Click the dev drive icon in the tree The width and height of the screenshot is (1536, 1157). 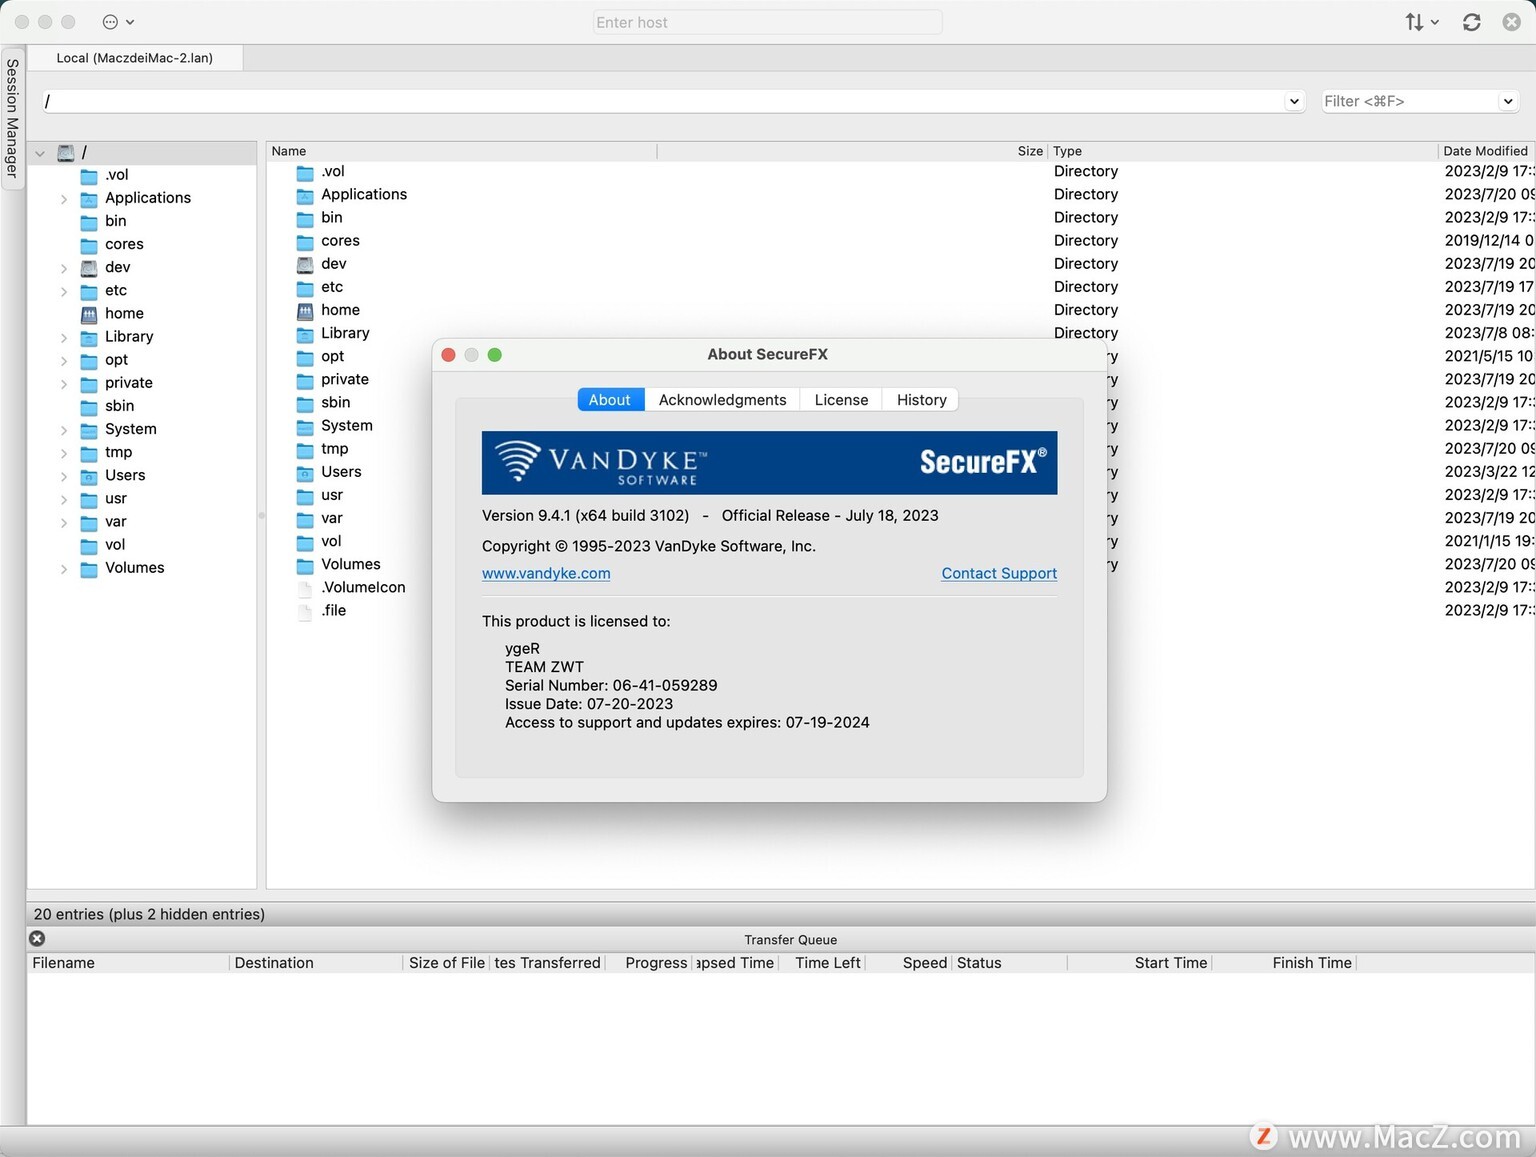point(89,268)
